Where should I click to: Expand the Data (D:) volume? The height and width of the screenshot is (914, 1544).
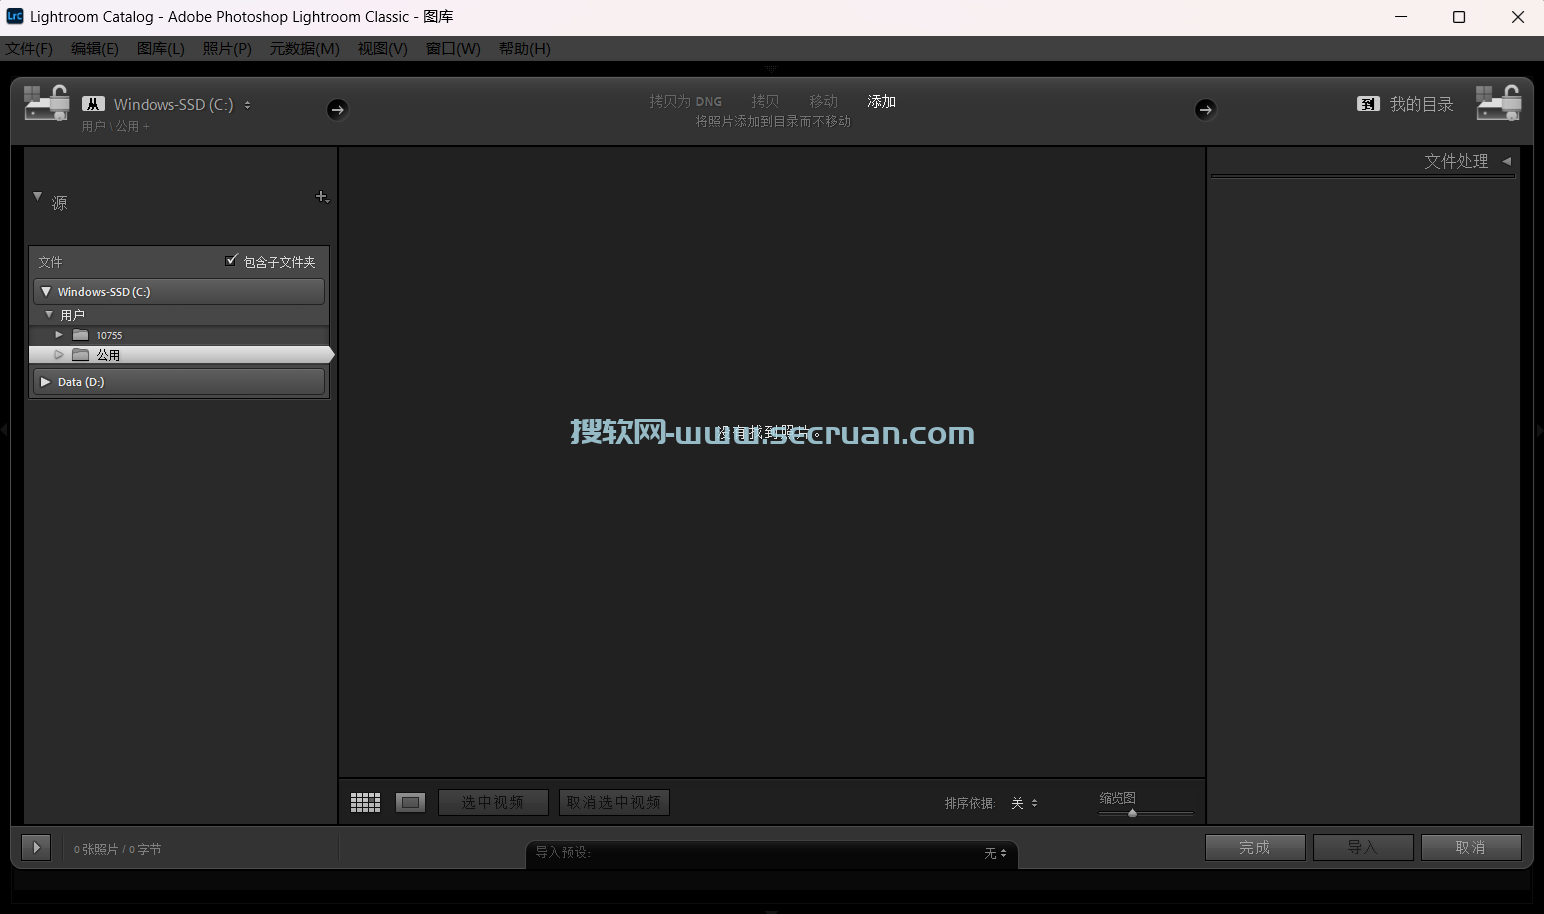point(45,382)
